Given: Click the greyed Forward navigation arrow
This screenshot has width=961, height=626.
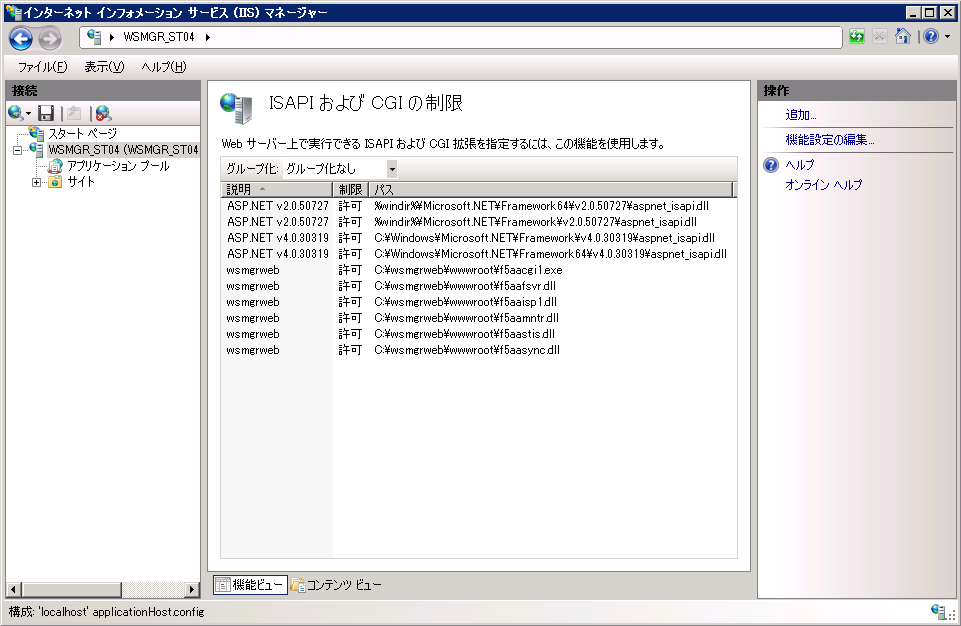Looking at the screenshot, I should (50, 39).
